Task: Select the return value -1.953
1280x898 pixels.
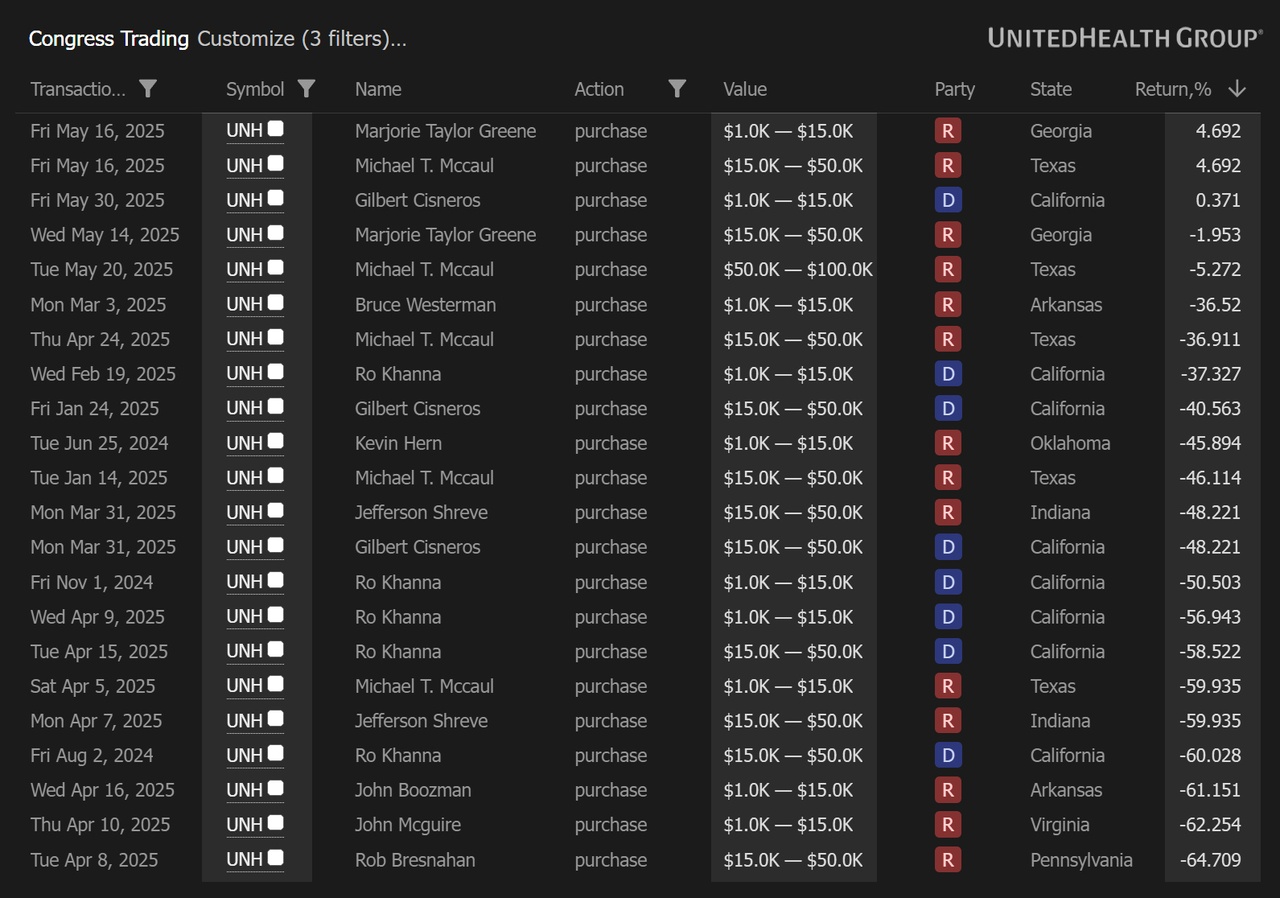Action: coord(1215,235)
